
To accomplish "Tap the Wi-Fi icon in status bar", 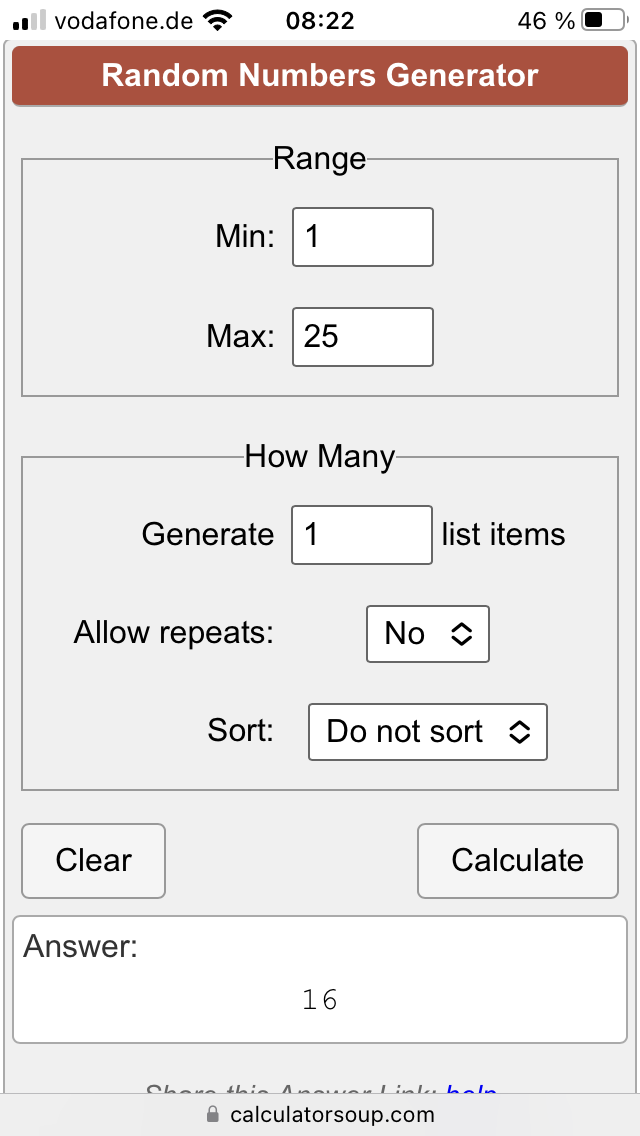I will (215, 20).
